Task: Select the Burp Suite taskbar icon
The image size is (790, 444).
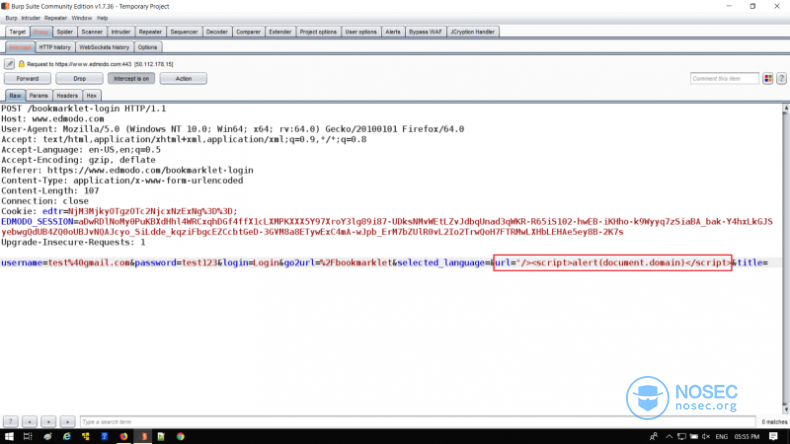Action: 144,436
